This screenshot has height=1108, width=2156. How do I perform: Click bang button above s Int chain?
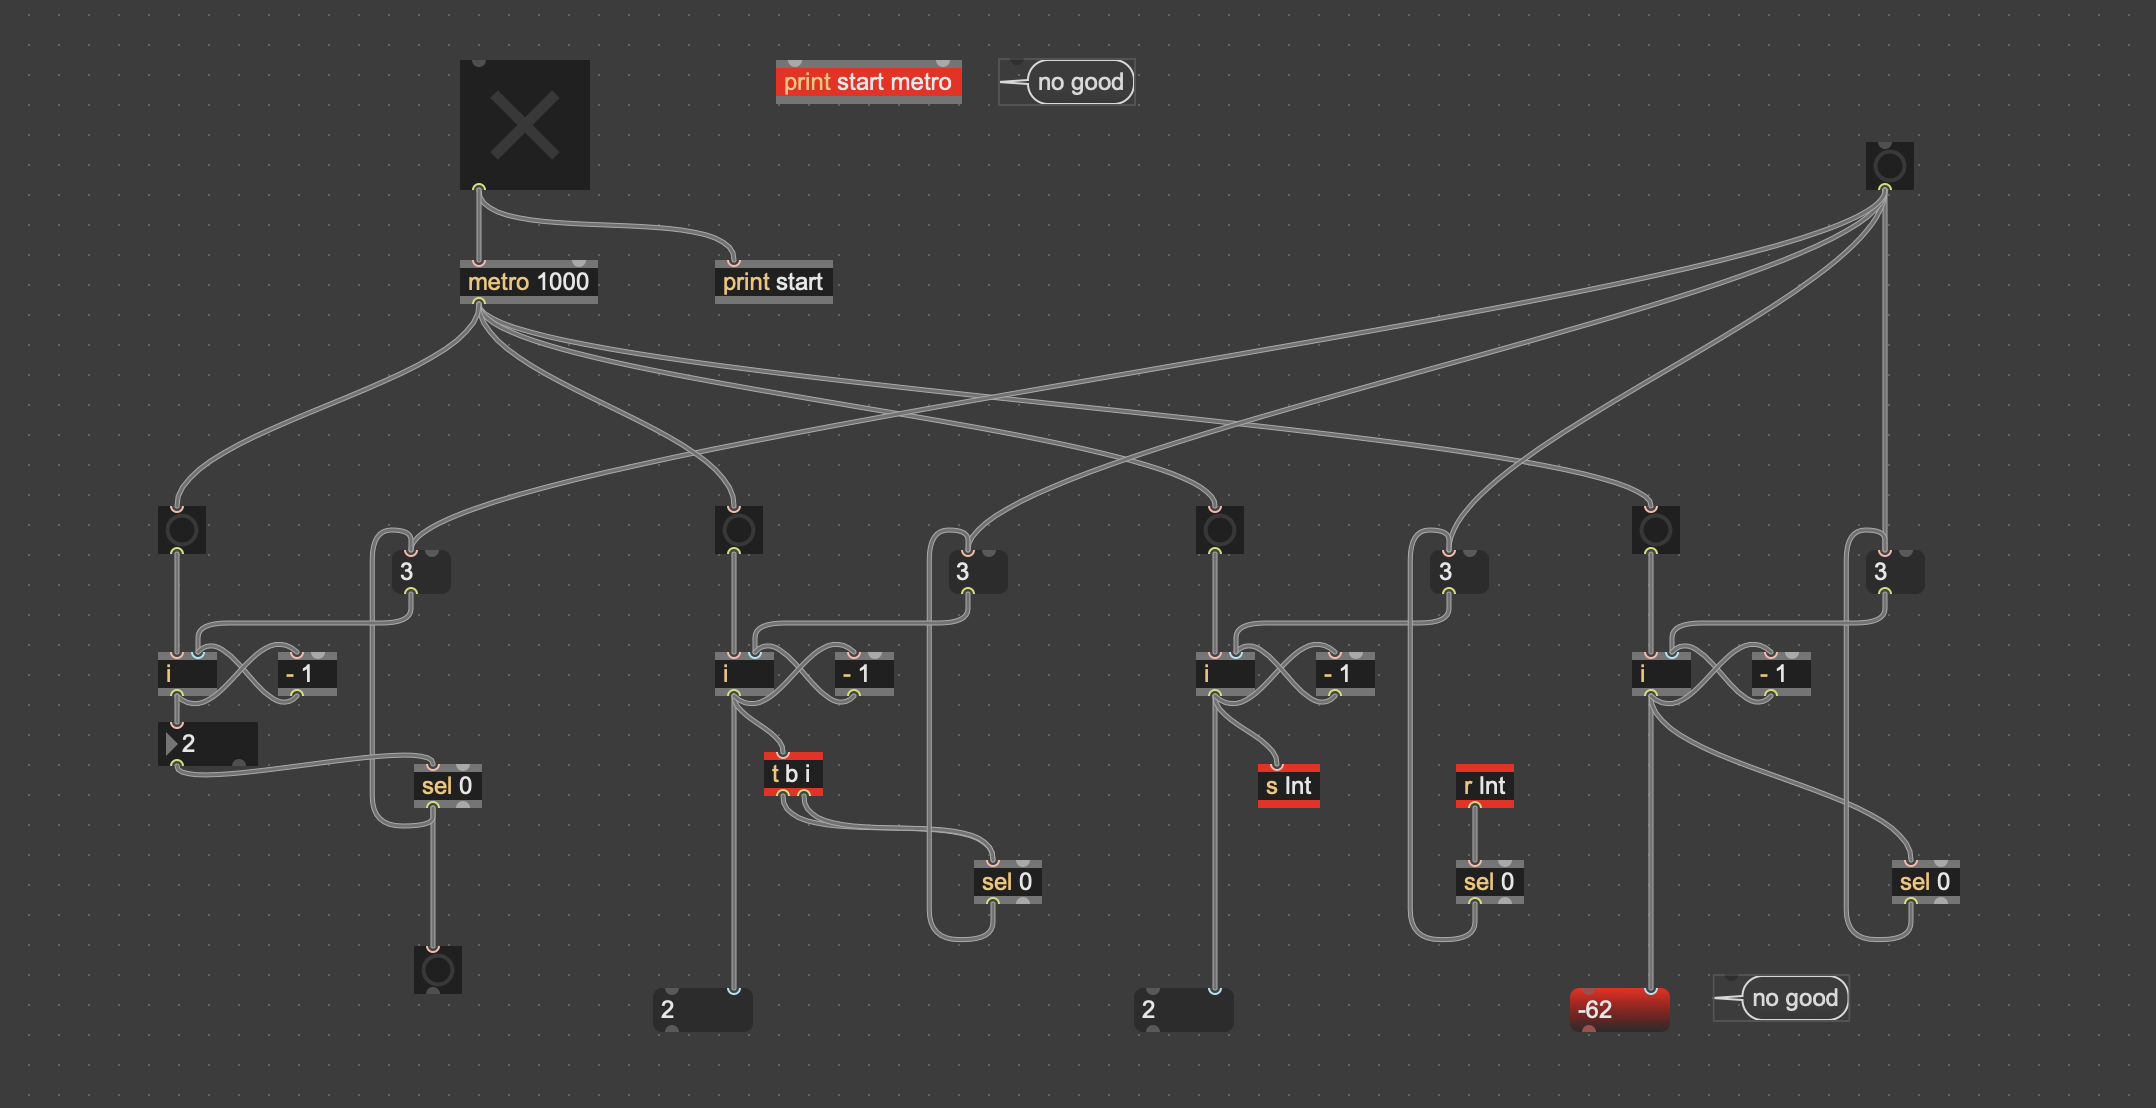1219,530
